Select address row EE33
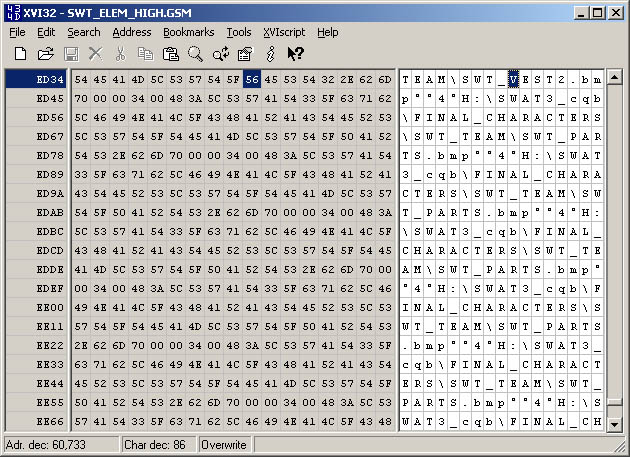This screenshot has height=457, width=630. (36, 365)
